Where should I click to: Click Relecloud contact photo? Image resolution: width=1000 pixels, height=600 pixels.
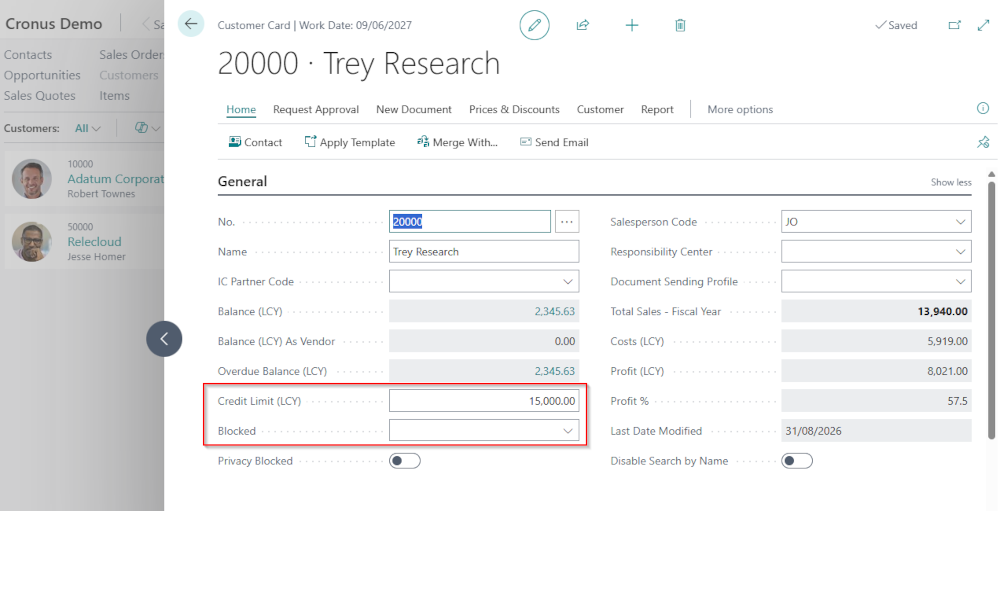[x=32, y=242]
